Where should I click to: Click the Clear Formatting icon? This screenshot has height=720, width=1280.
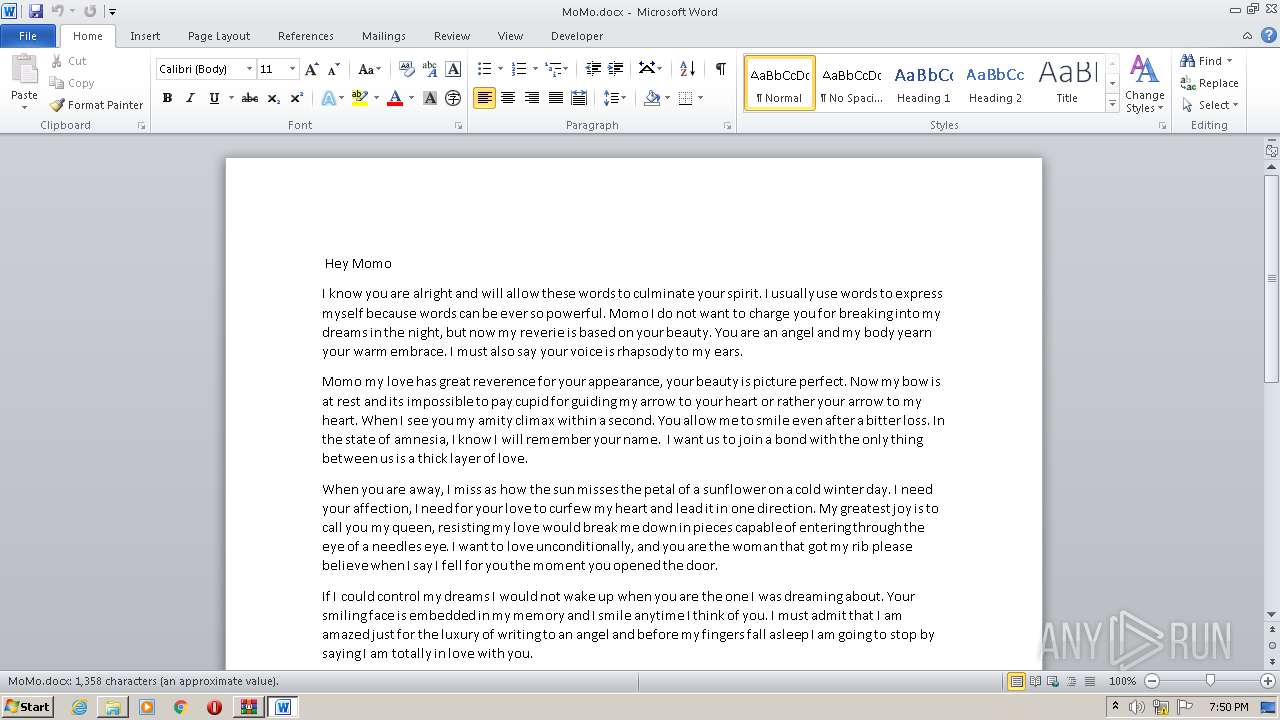pos(407,69)
